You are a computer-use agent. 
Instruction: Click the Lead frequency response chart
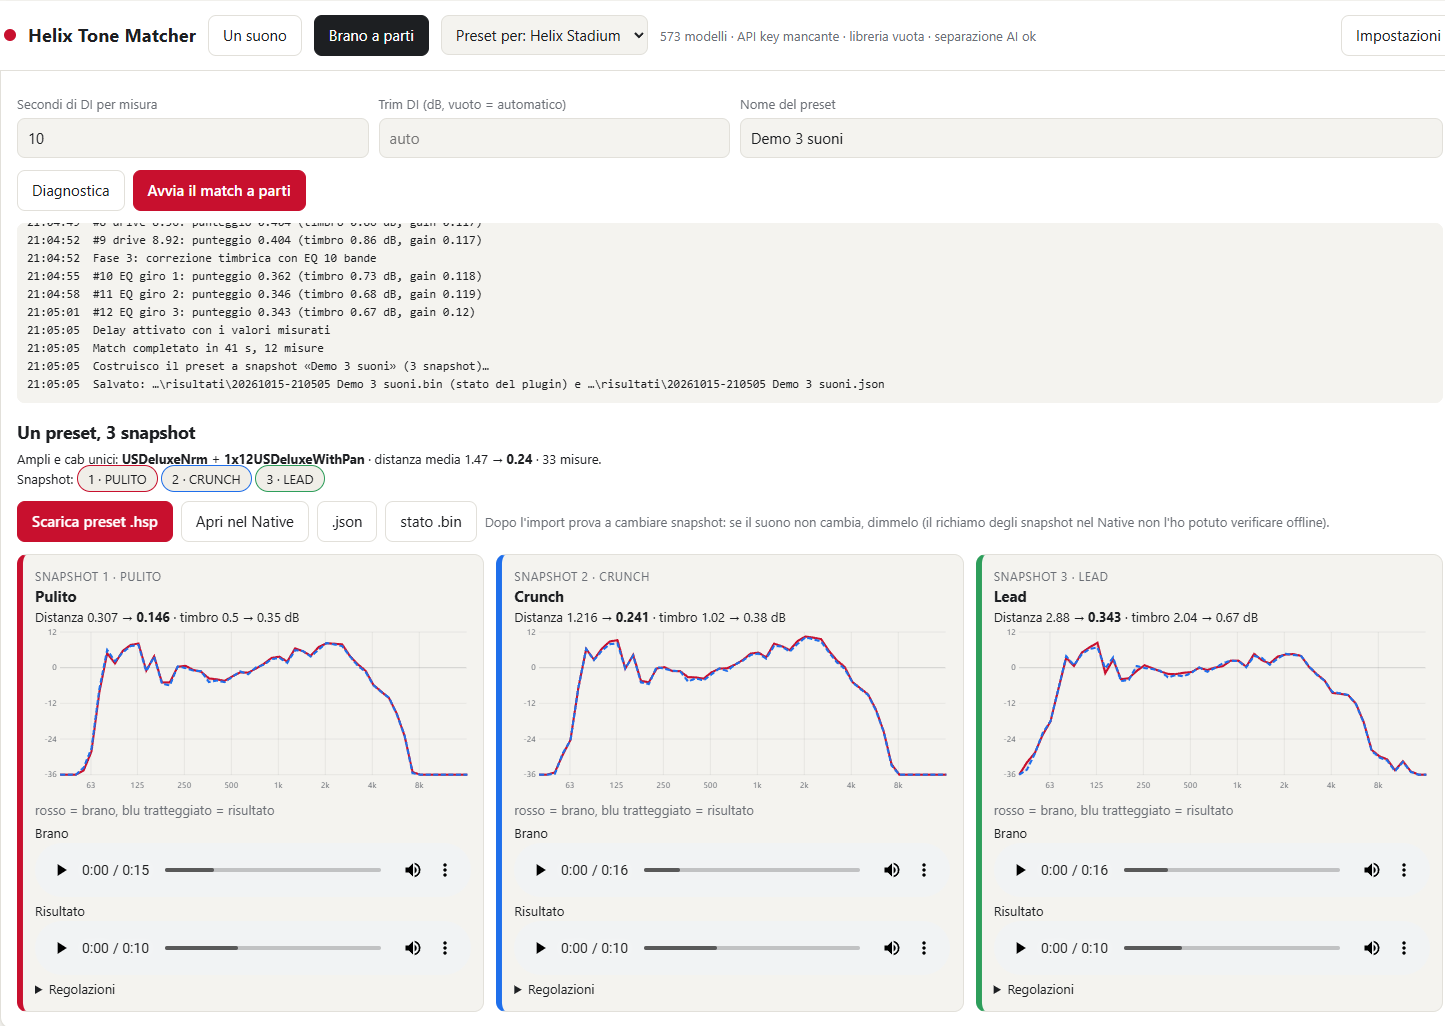click(1211, 710)
